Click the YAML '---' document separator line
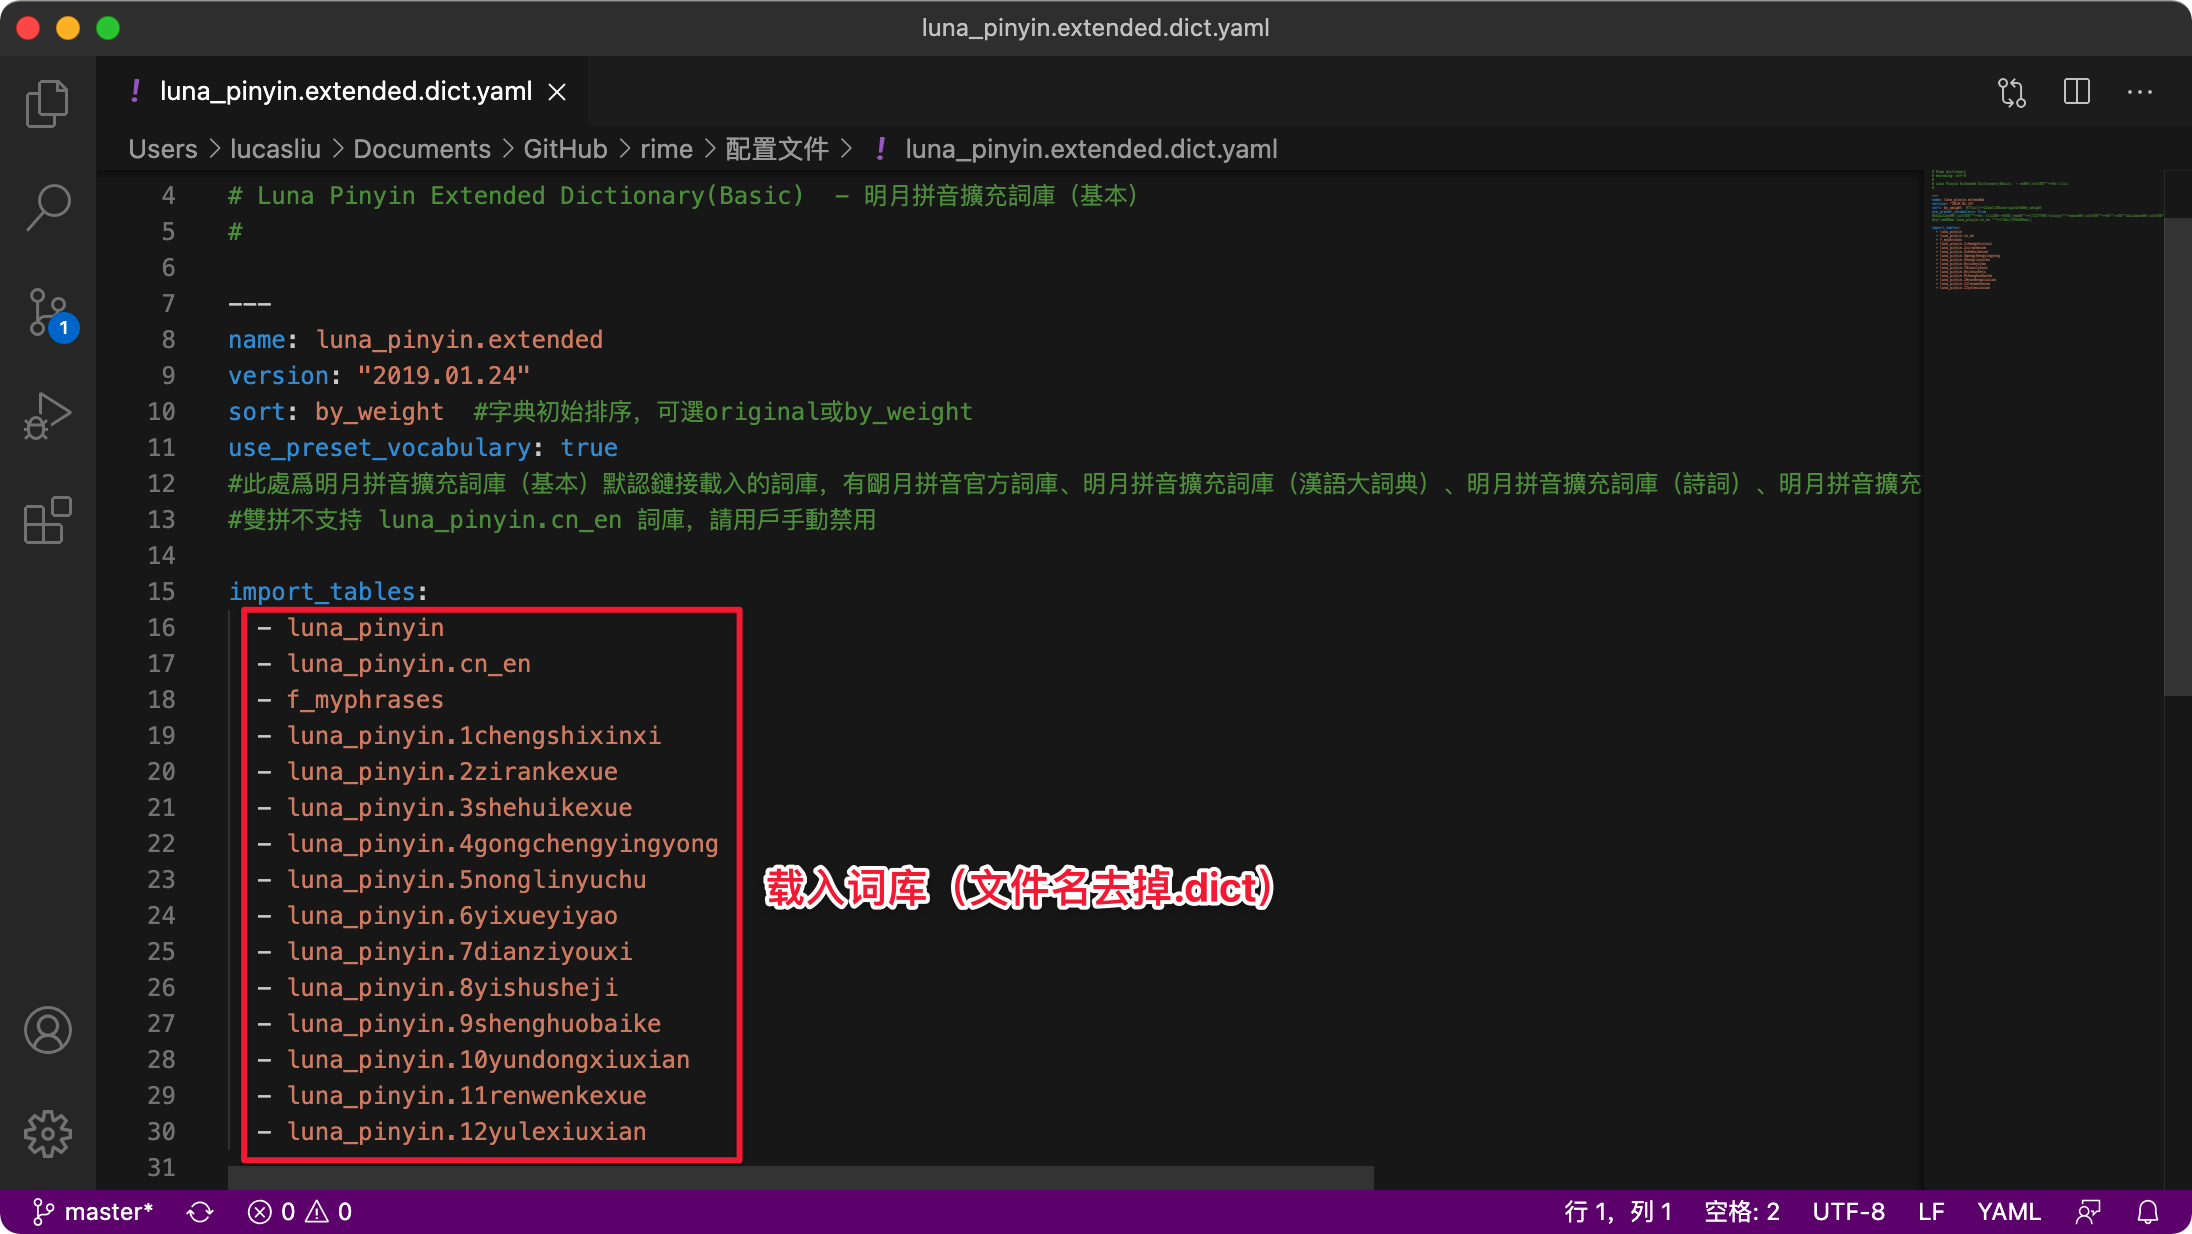2192x1234 pixels. pos(249,303)
